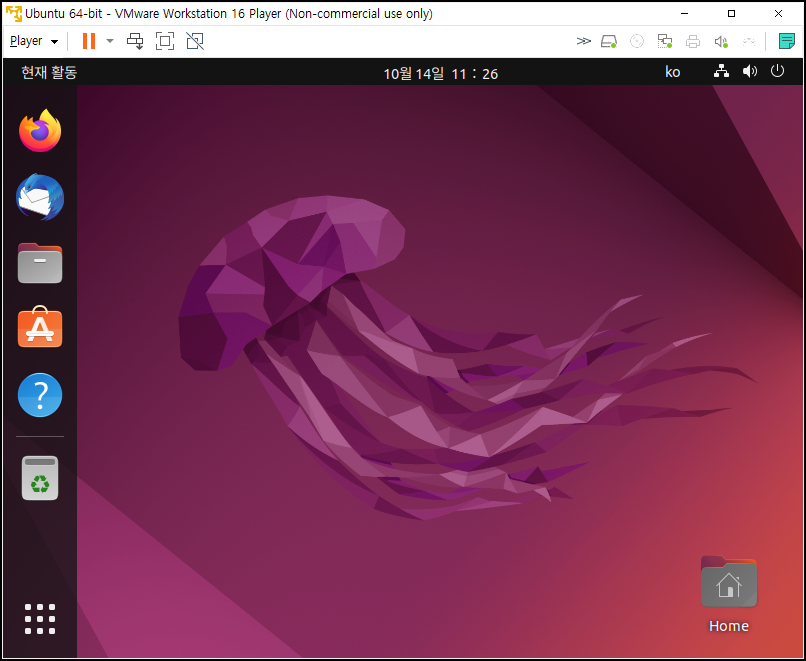
Task: Maximize the VMware Player window
Action: (731, 13)
